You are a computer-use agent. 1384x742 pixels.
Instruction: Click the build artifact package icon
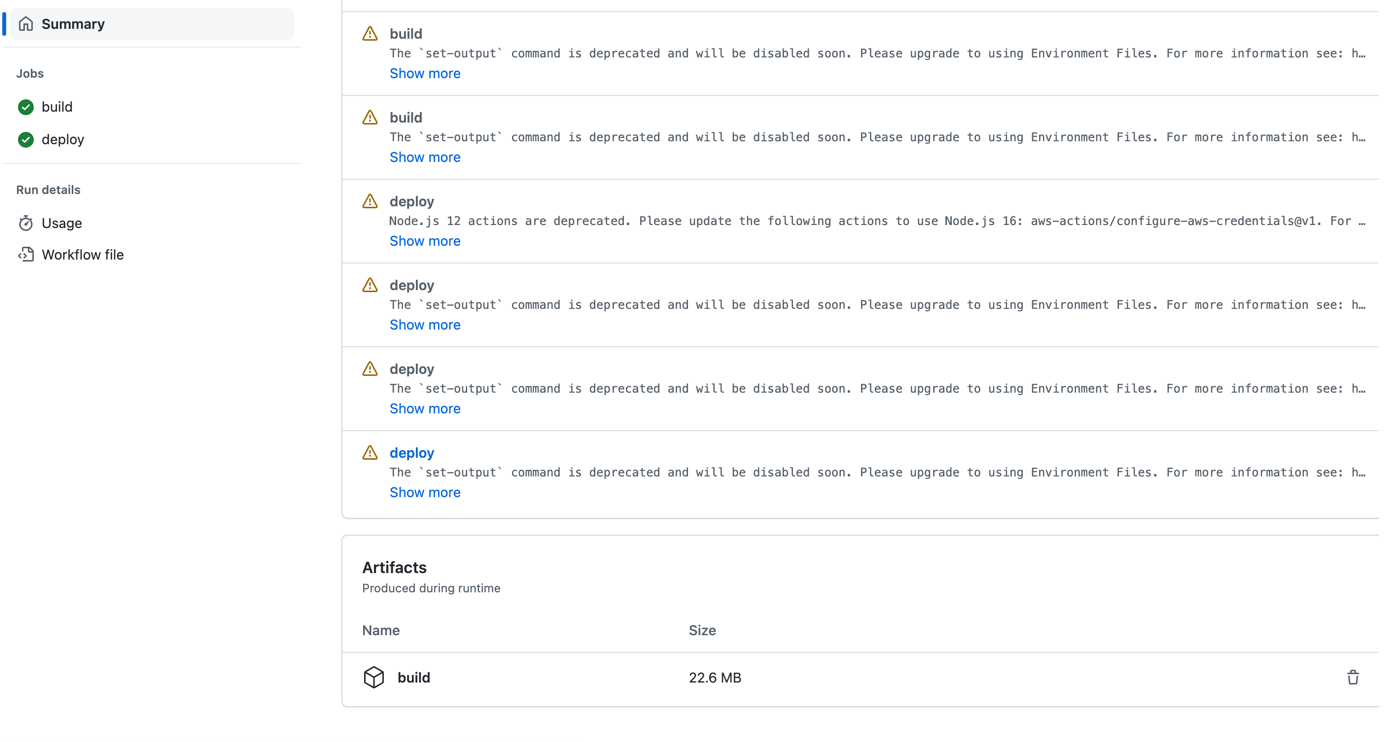(374, 678)
